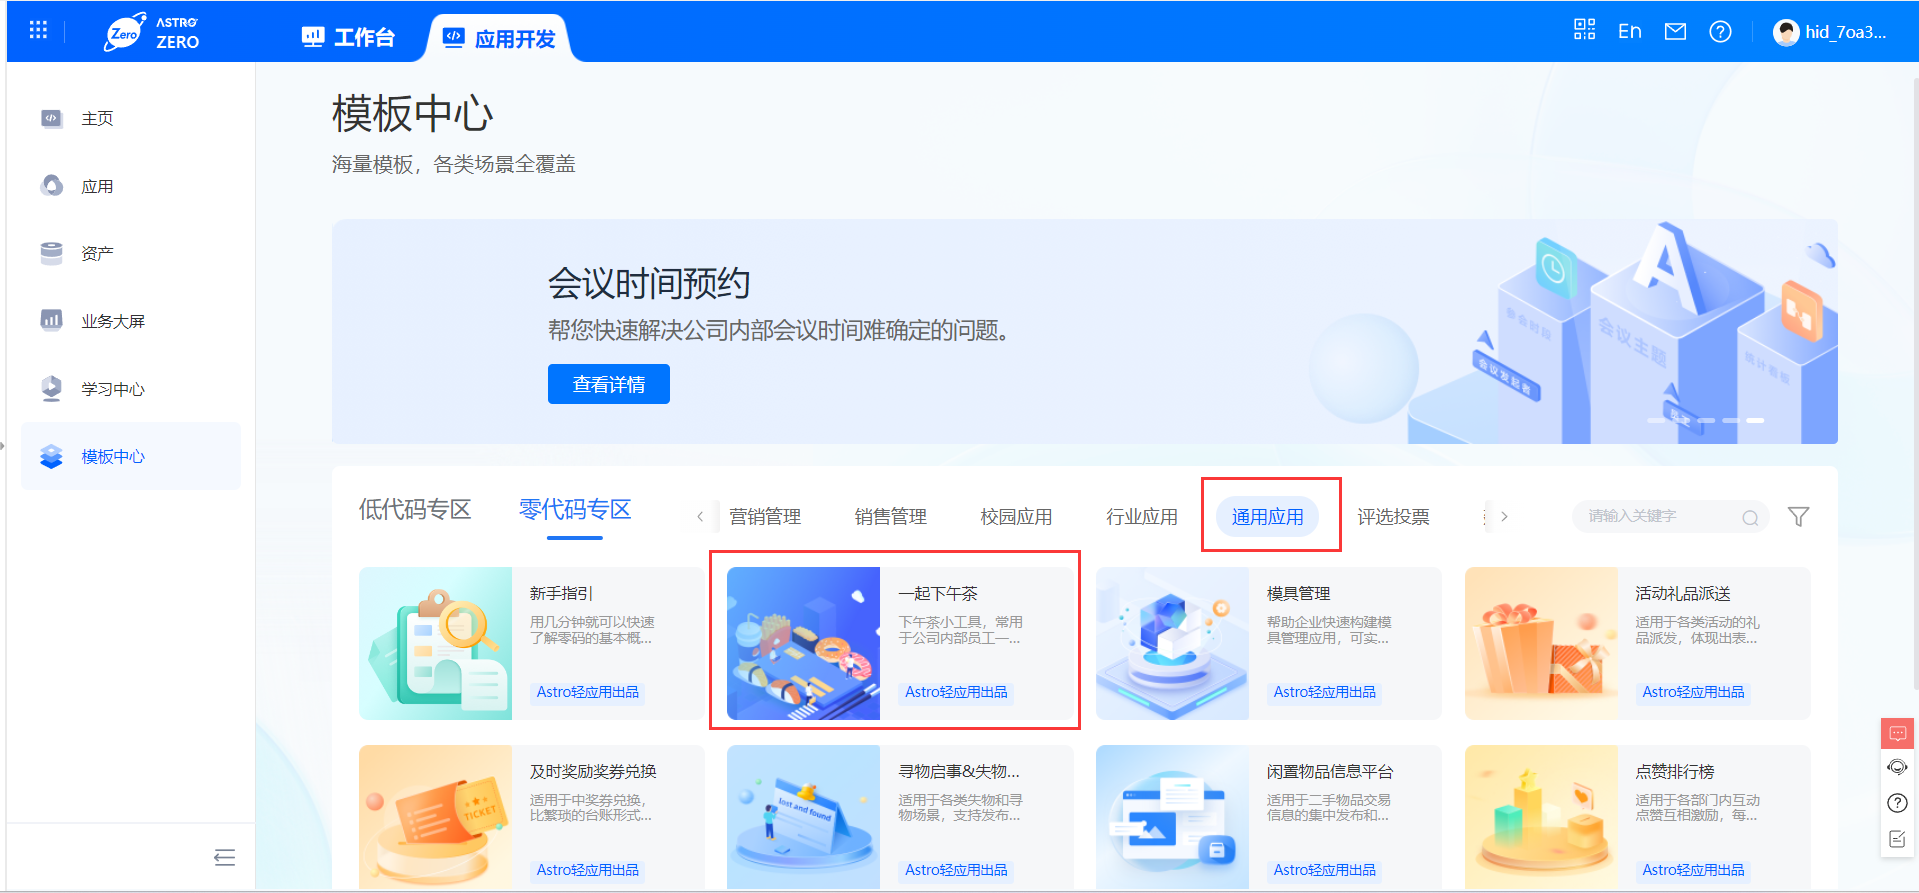This screenshot has width=1919, height=893.
Task: Open the mail messages icon
Action: coord(1675,31)
